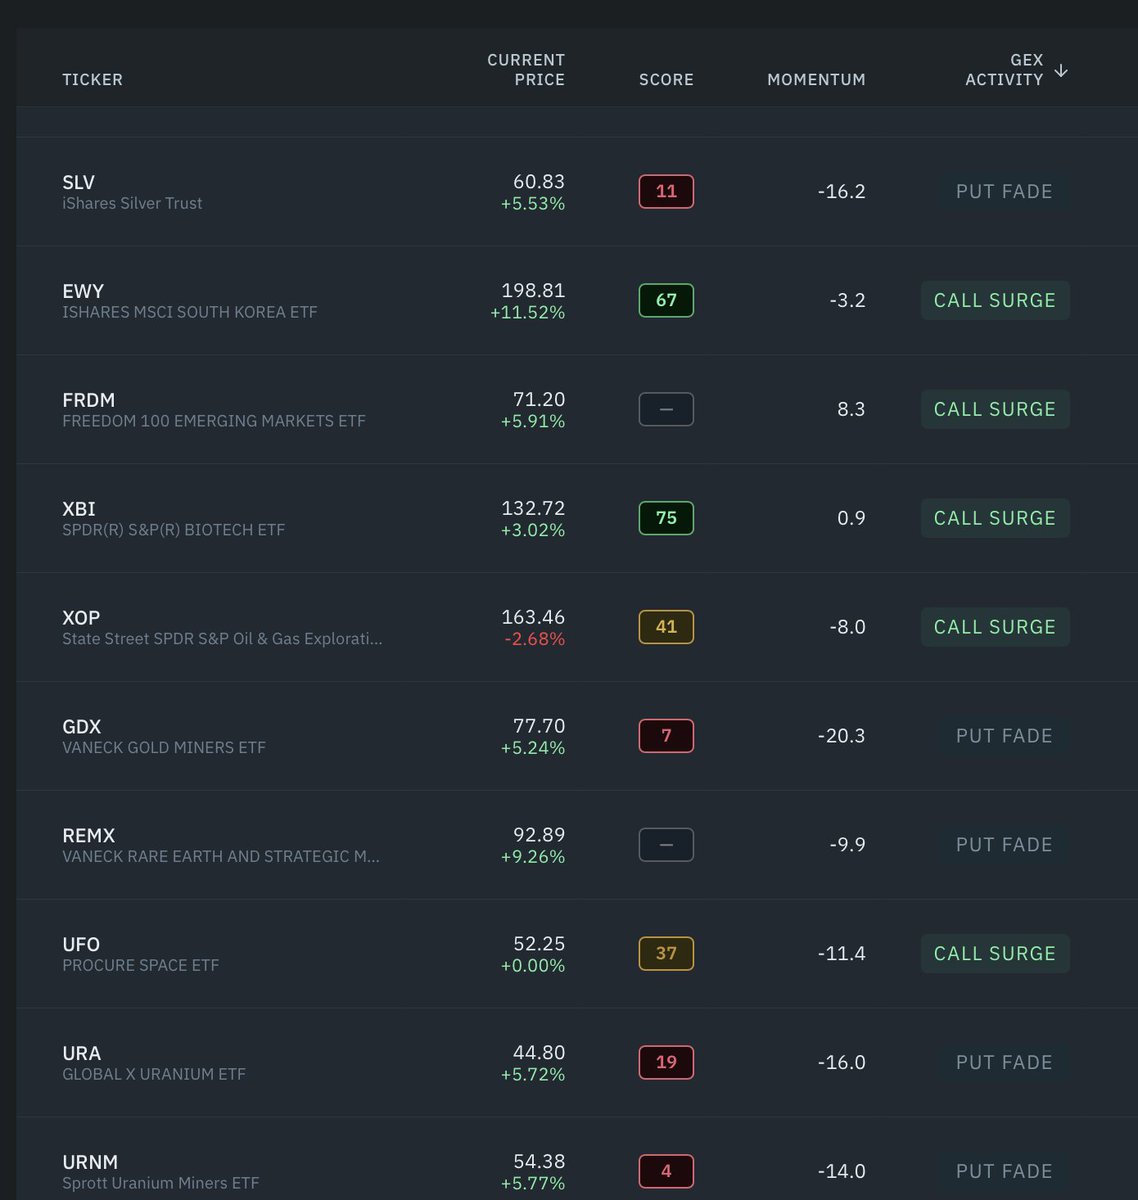Click FRDM's CALL SURGE tag
The width and height of the screenshot is (1138, 1200).
(x=995, y=409)
